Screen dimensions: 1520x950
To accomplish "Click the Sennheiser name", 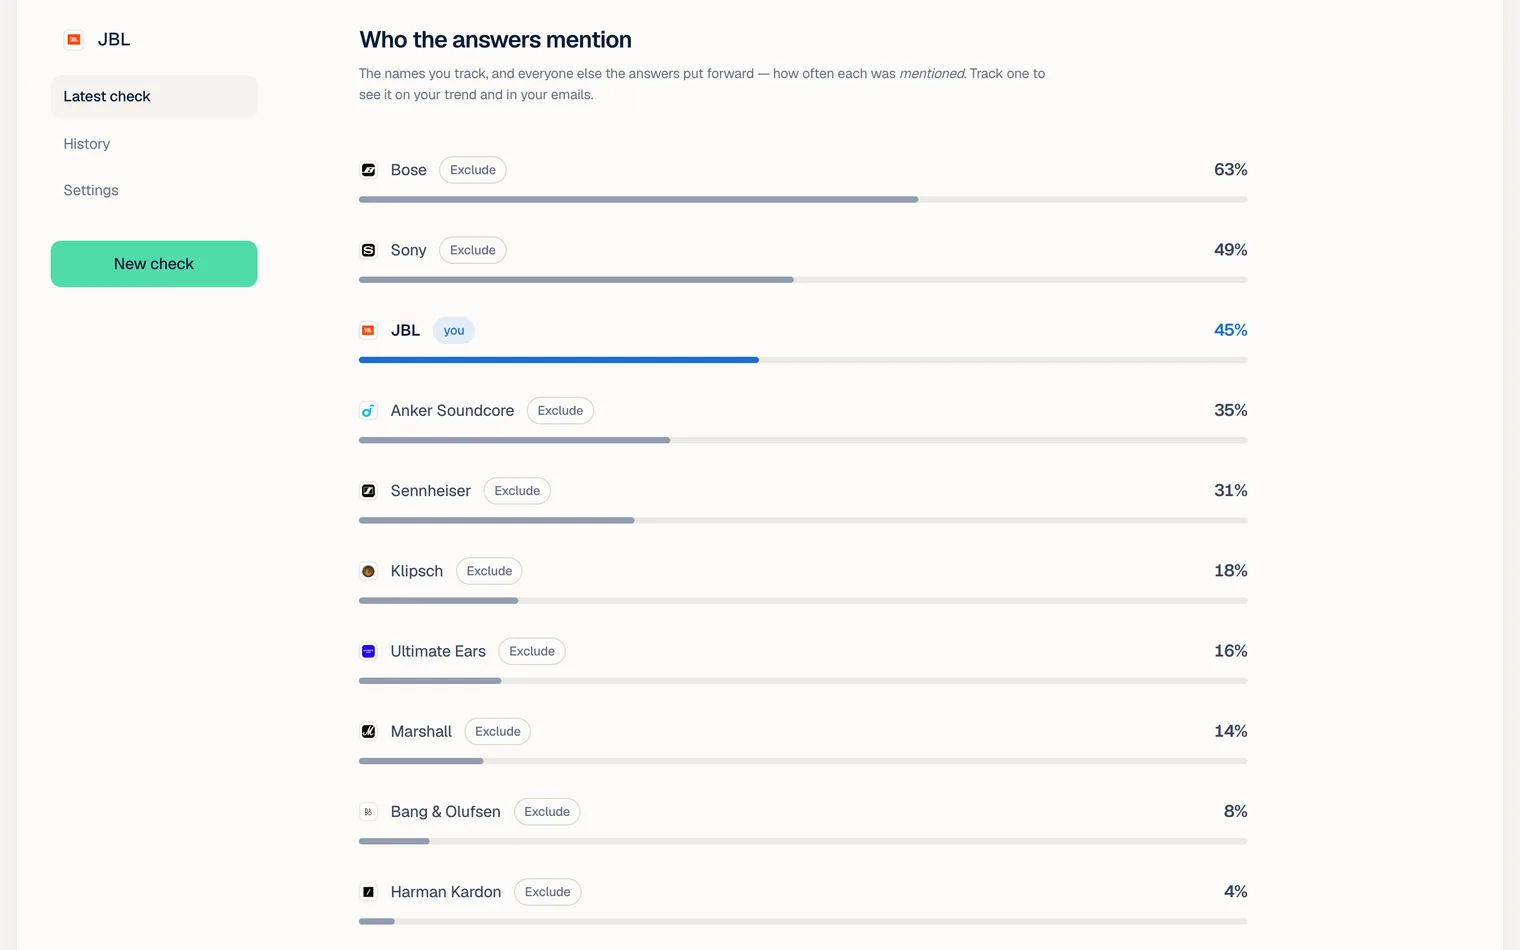I will 431,491.
